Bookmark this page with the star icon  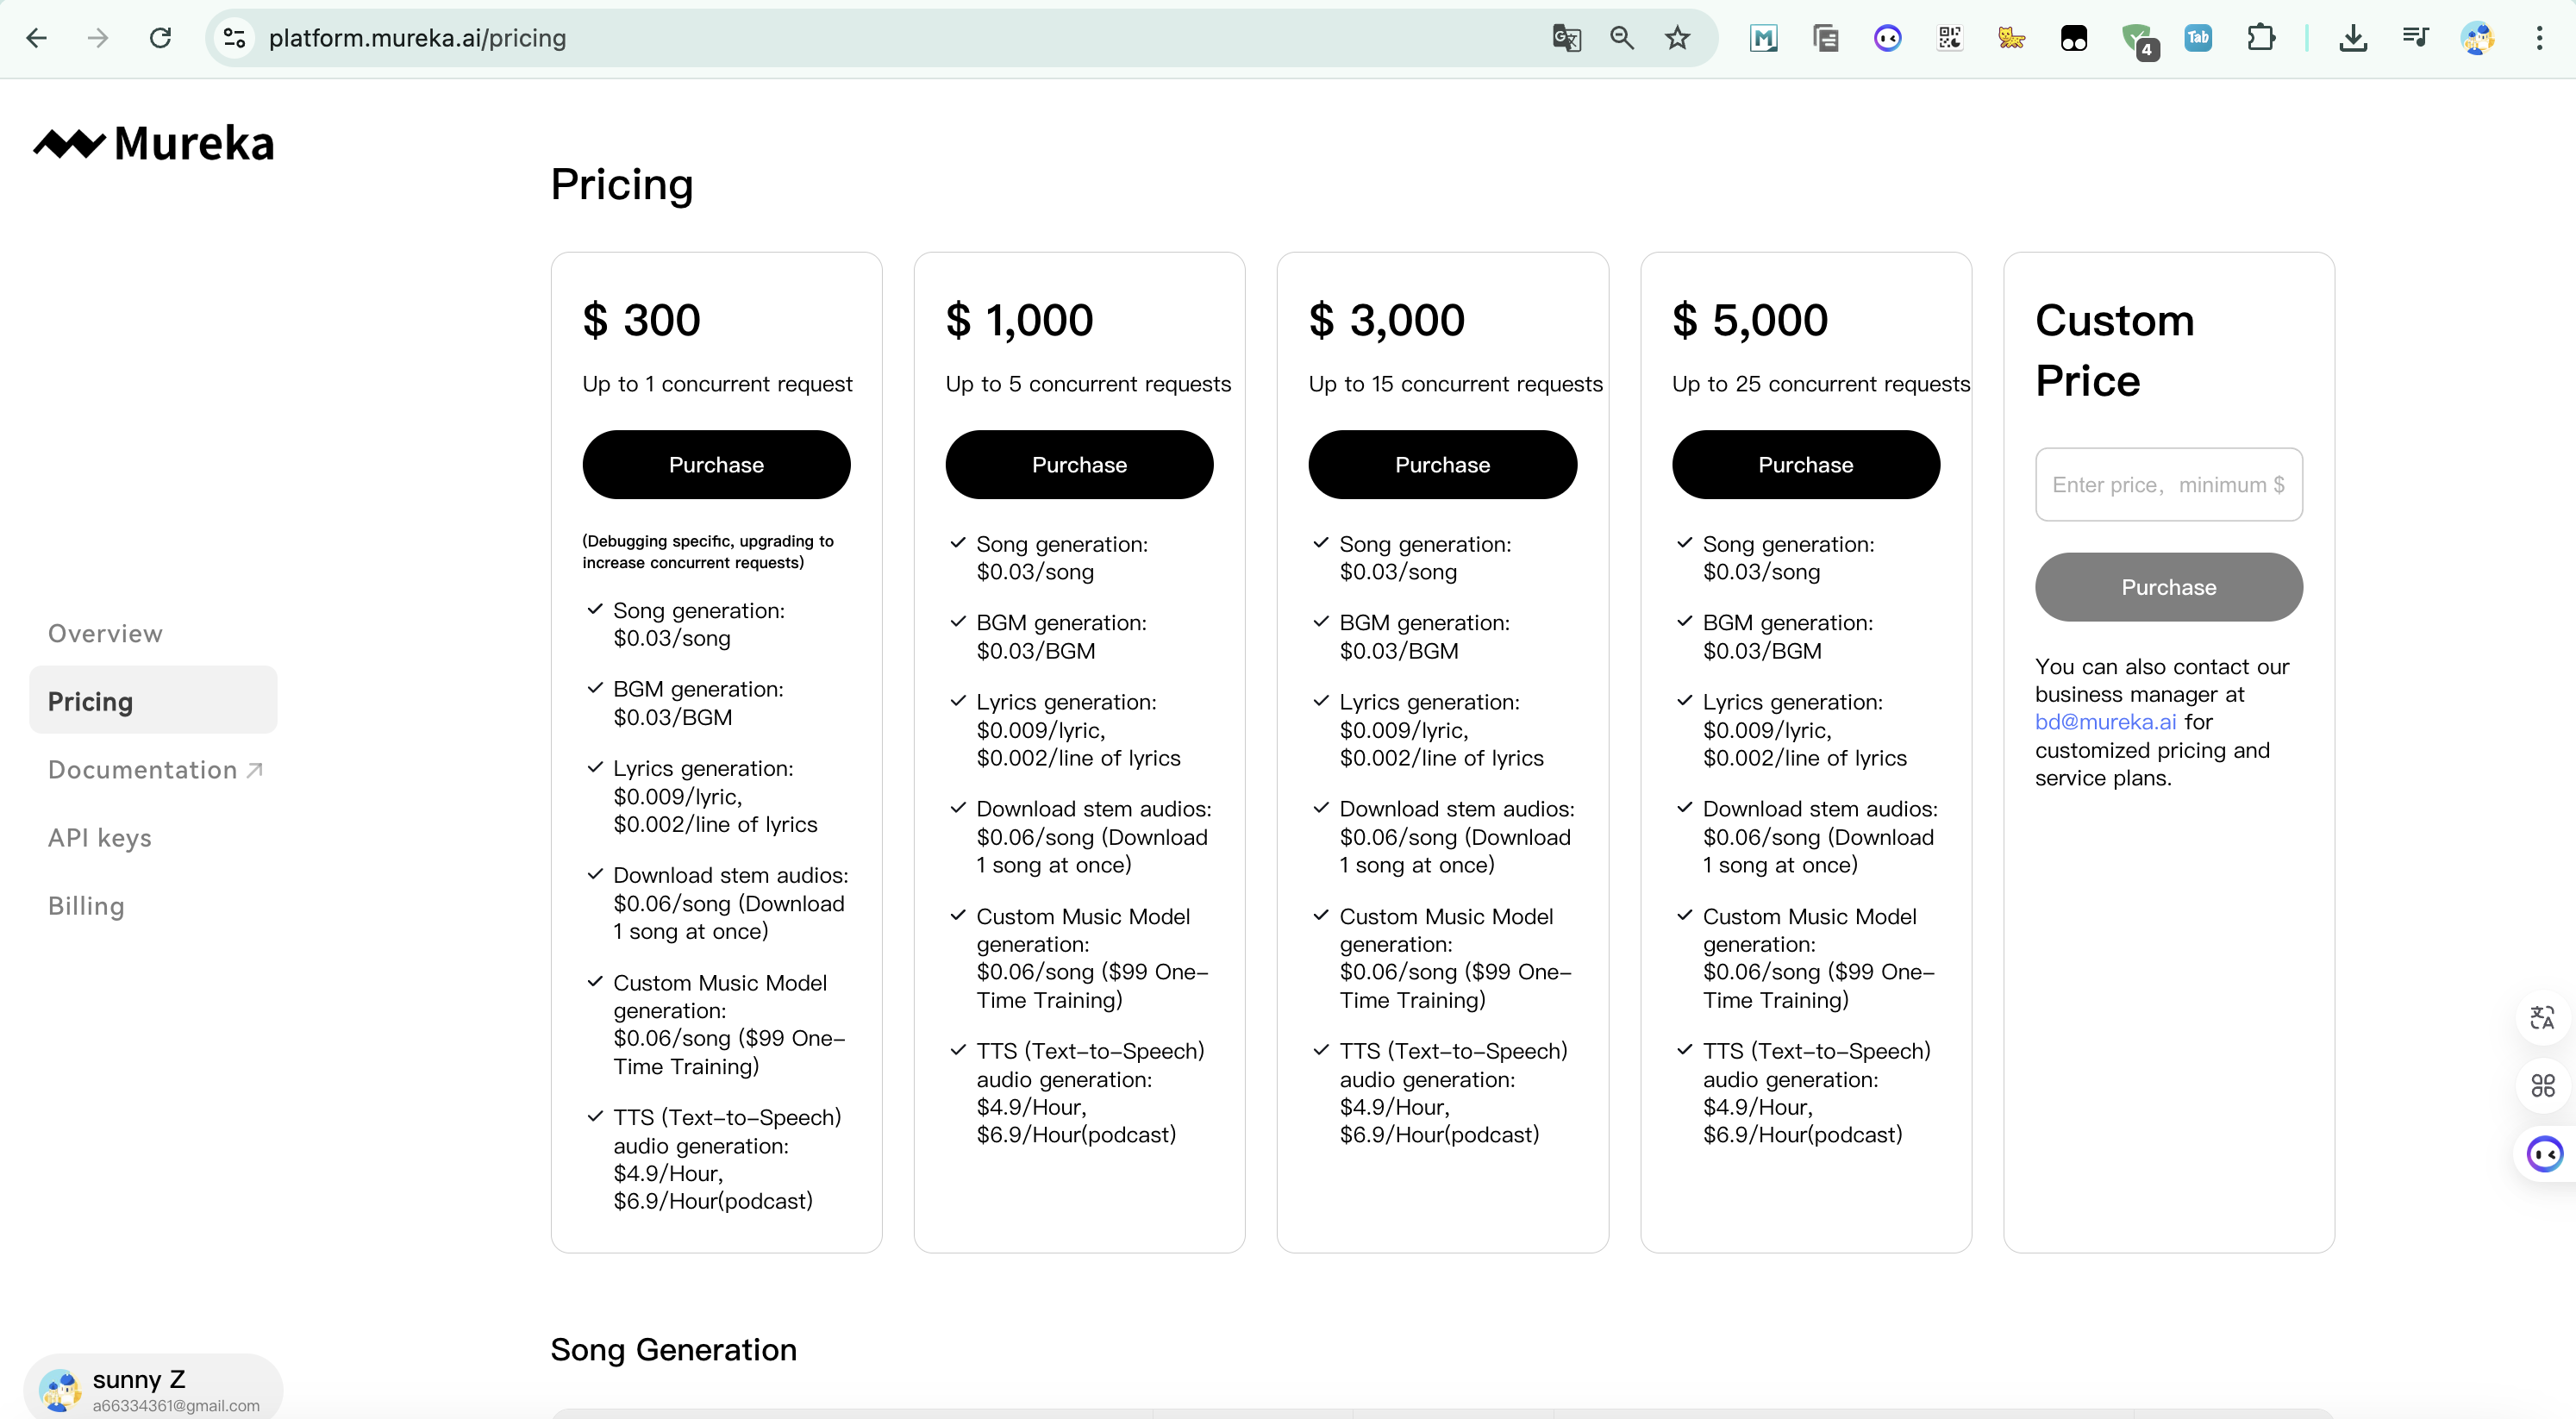pyautogui.click(x=1677, y=38)
